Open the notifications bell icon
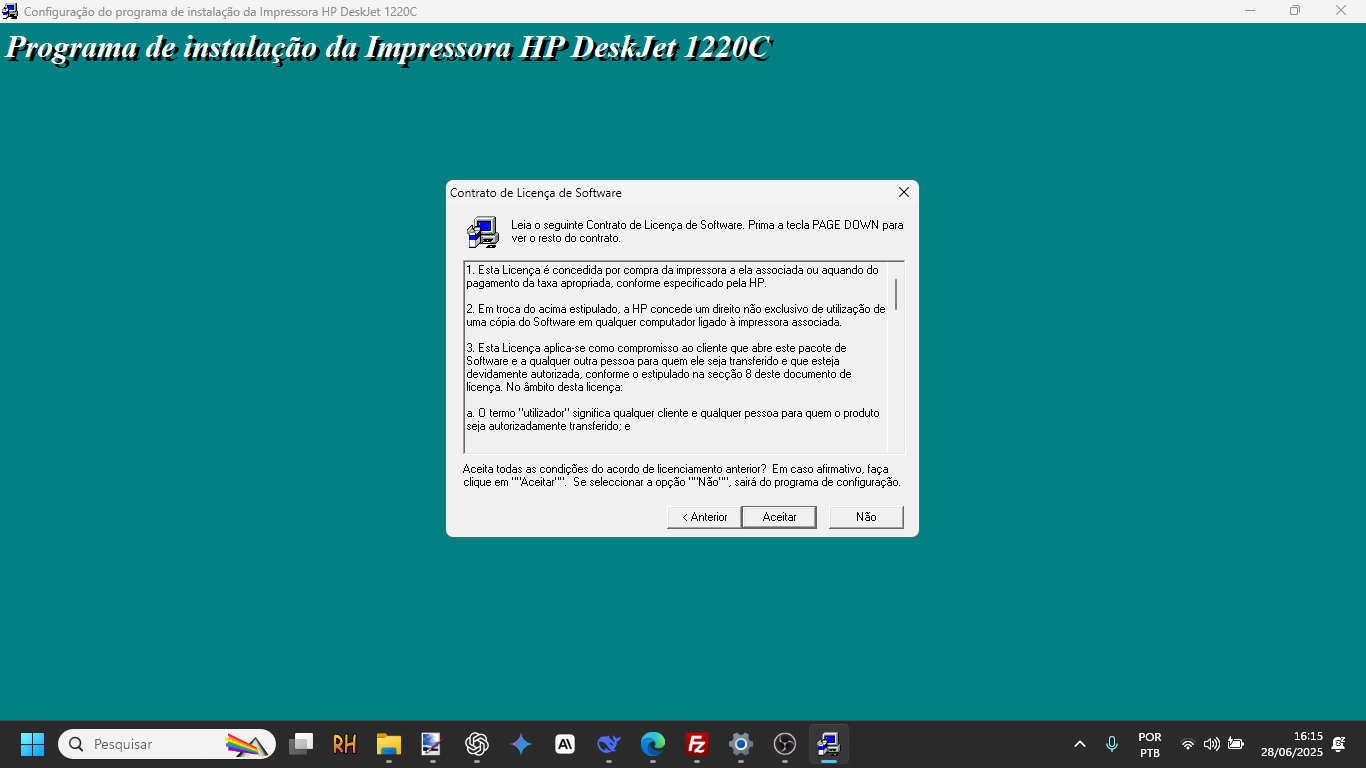This screenshot has height=768, width=1366. (1339, 744)
